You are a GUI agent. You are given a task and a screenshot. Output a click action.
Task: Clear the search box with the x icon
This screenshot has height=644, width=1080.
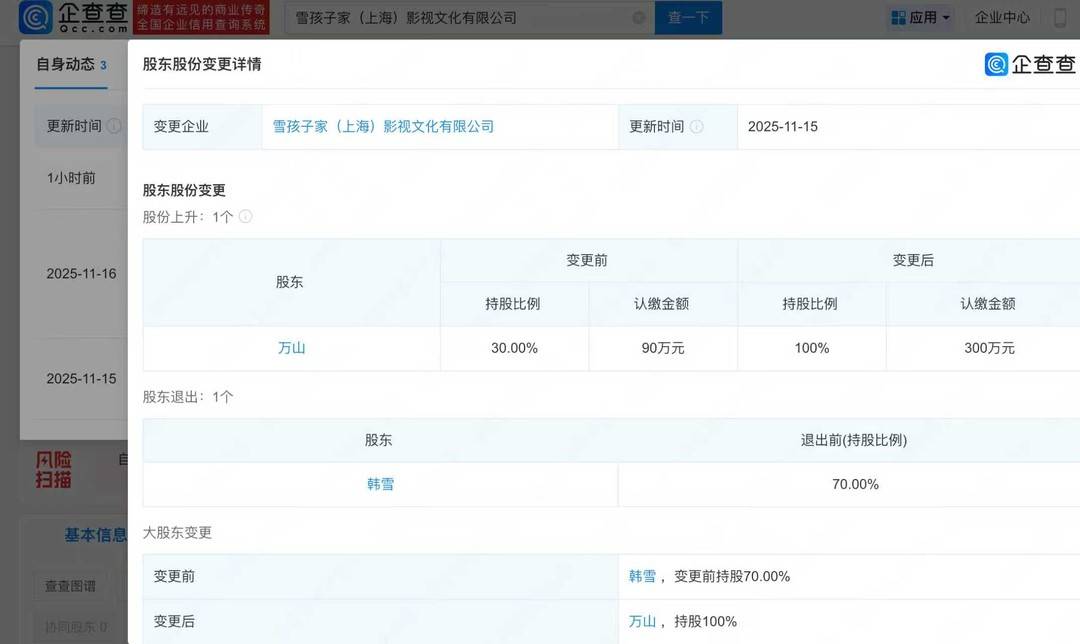[638, 17]
